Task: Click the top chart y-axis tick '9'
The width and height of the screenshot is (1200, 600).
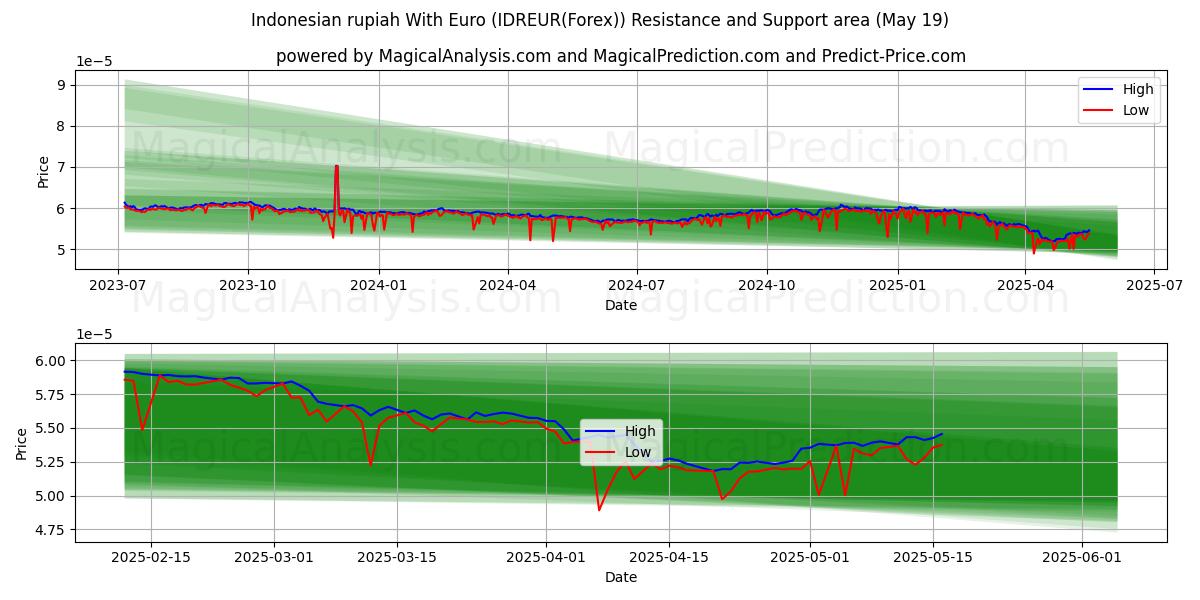Action: [x=61, y=85]
